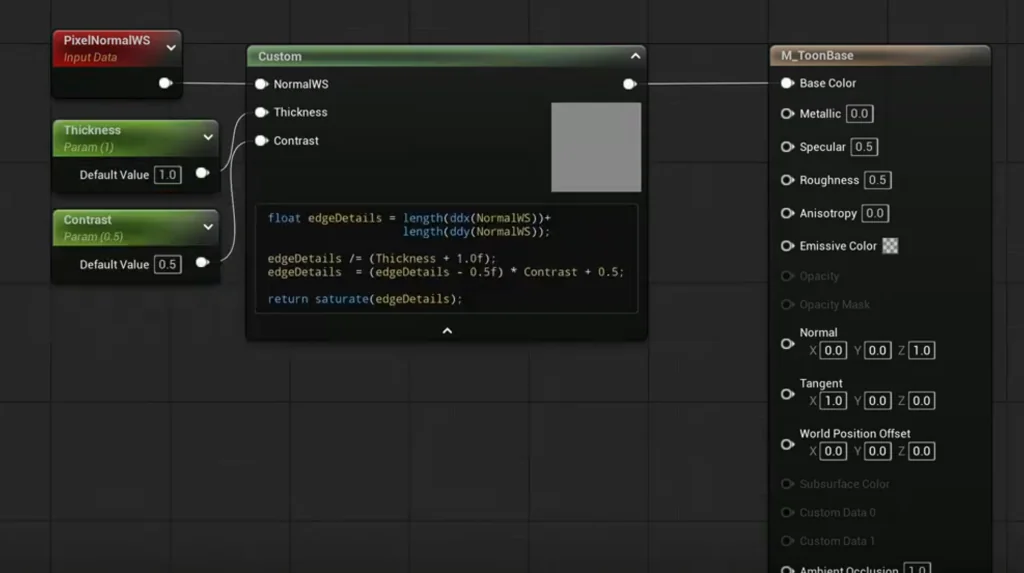Edit the Tangent Y value field
The height and width of the screenshot is (573, 1024).
pos(877,401)
